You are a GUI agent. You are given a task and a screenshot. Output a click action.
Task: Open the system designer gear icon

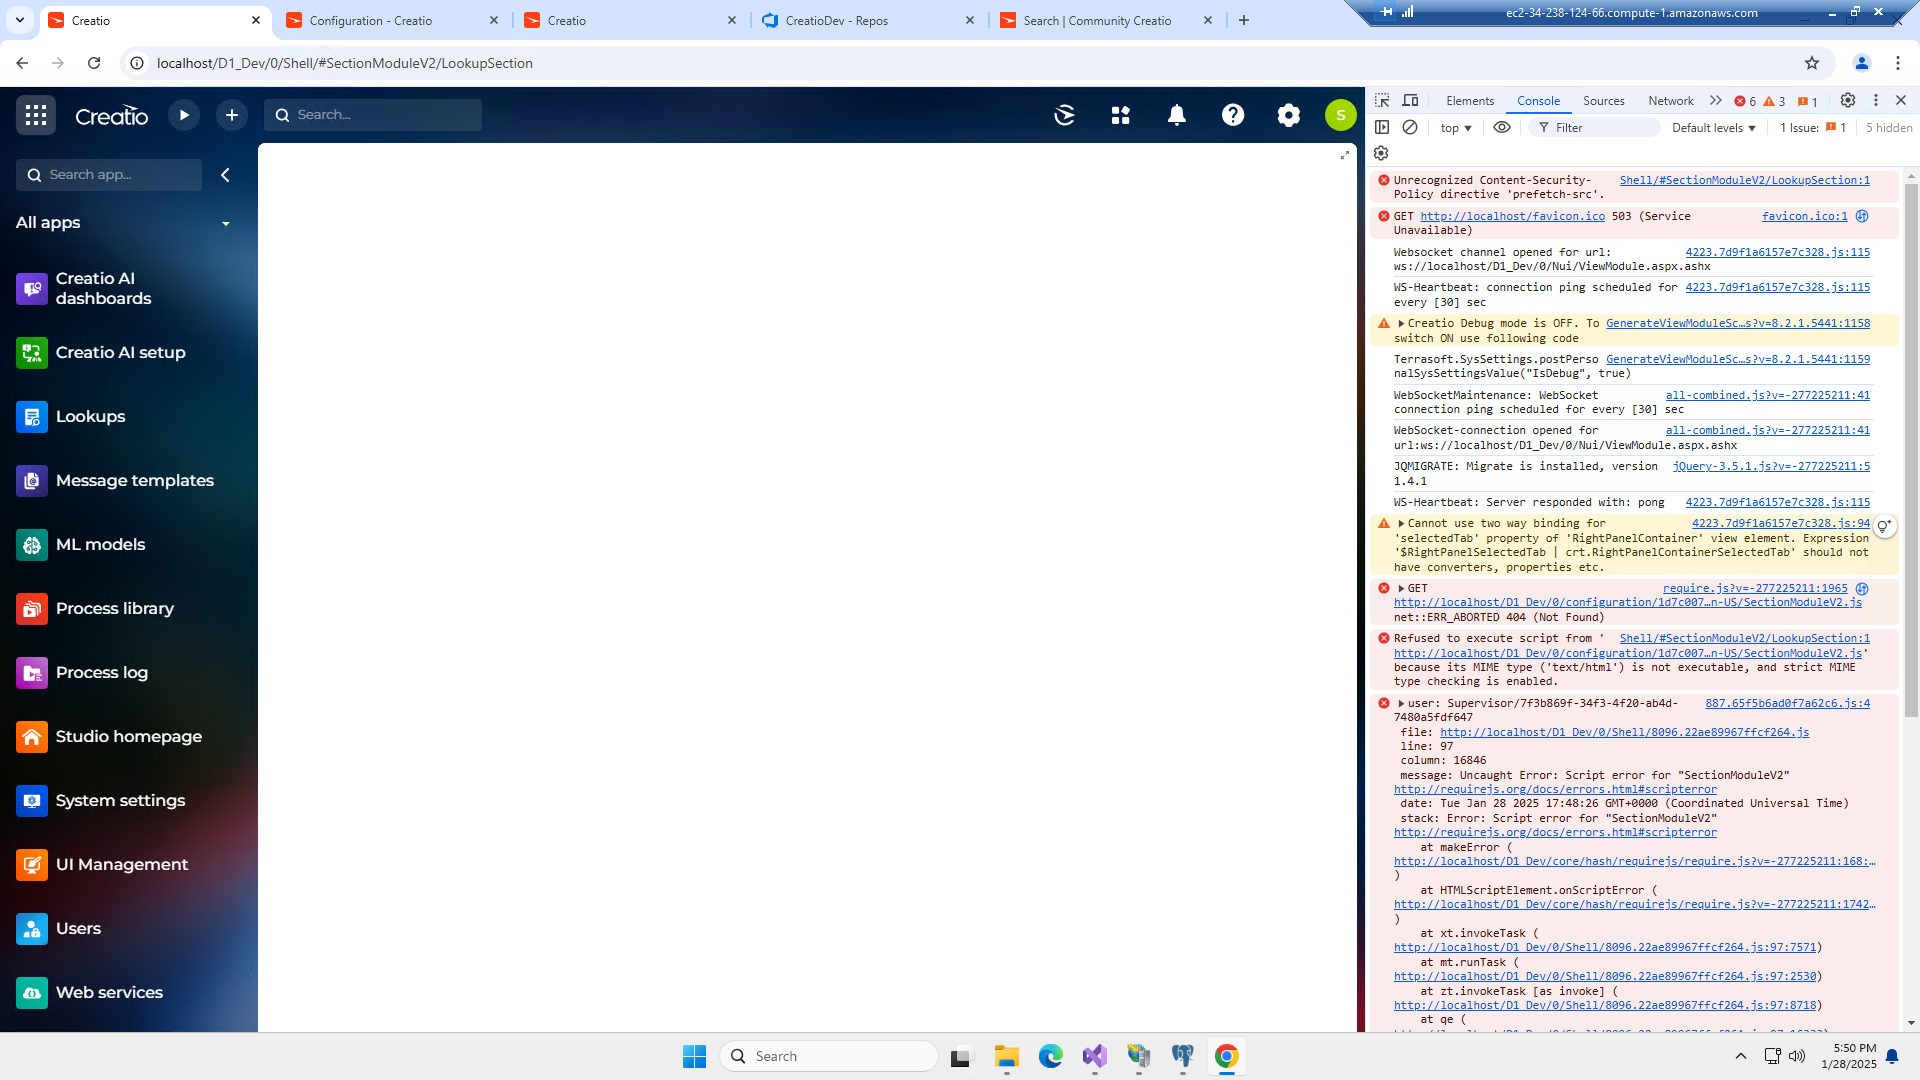click(1289, 115)
